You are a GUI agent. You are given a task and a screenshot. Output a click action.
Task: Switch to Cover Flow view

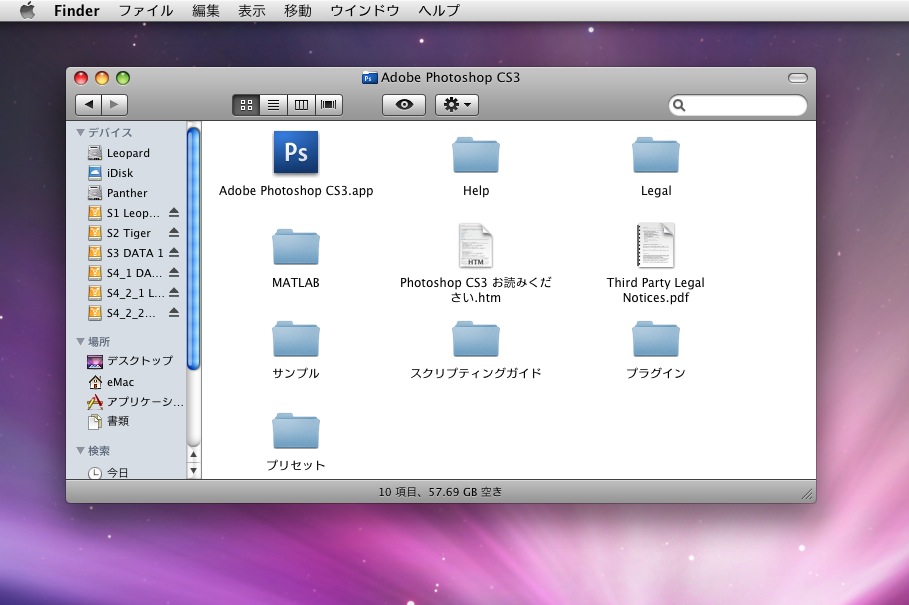point(328,105)
